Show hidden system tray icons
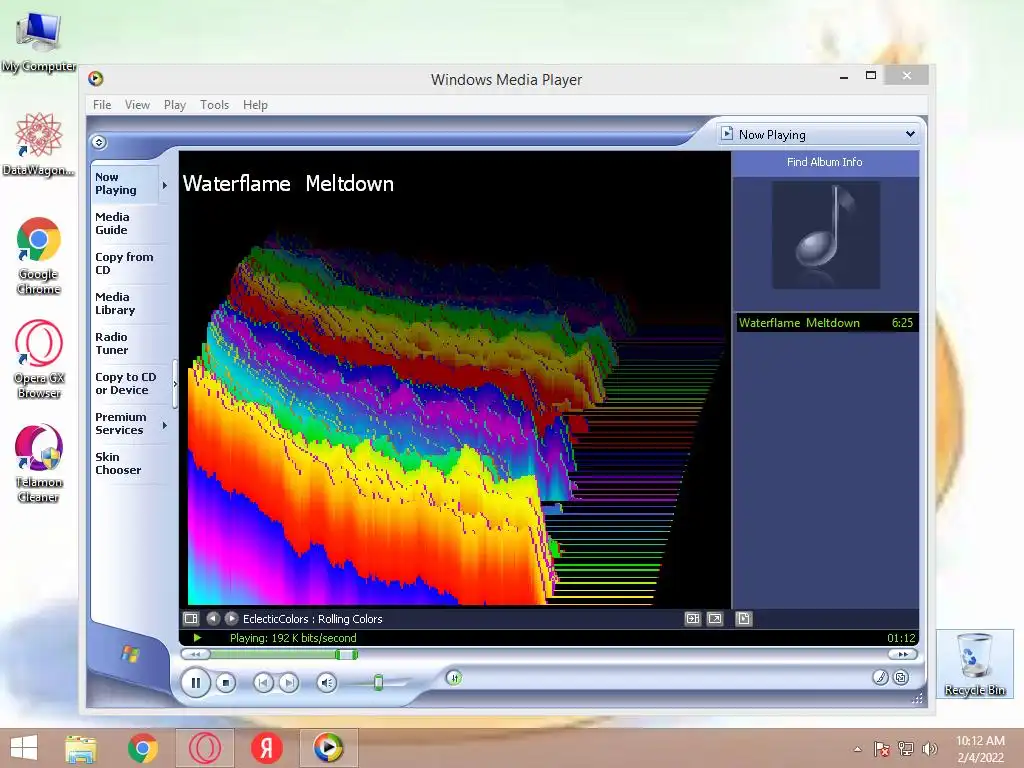 (x=857, y=749)
